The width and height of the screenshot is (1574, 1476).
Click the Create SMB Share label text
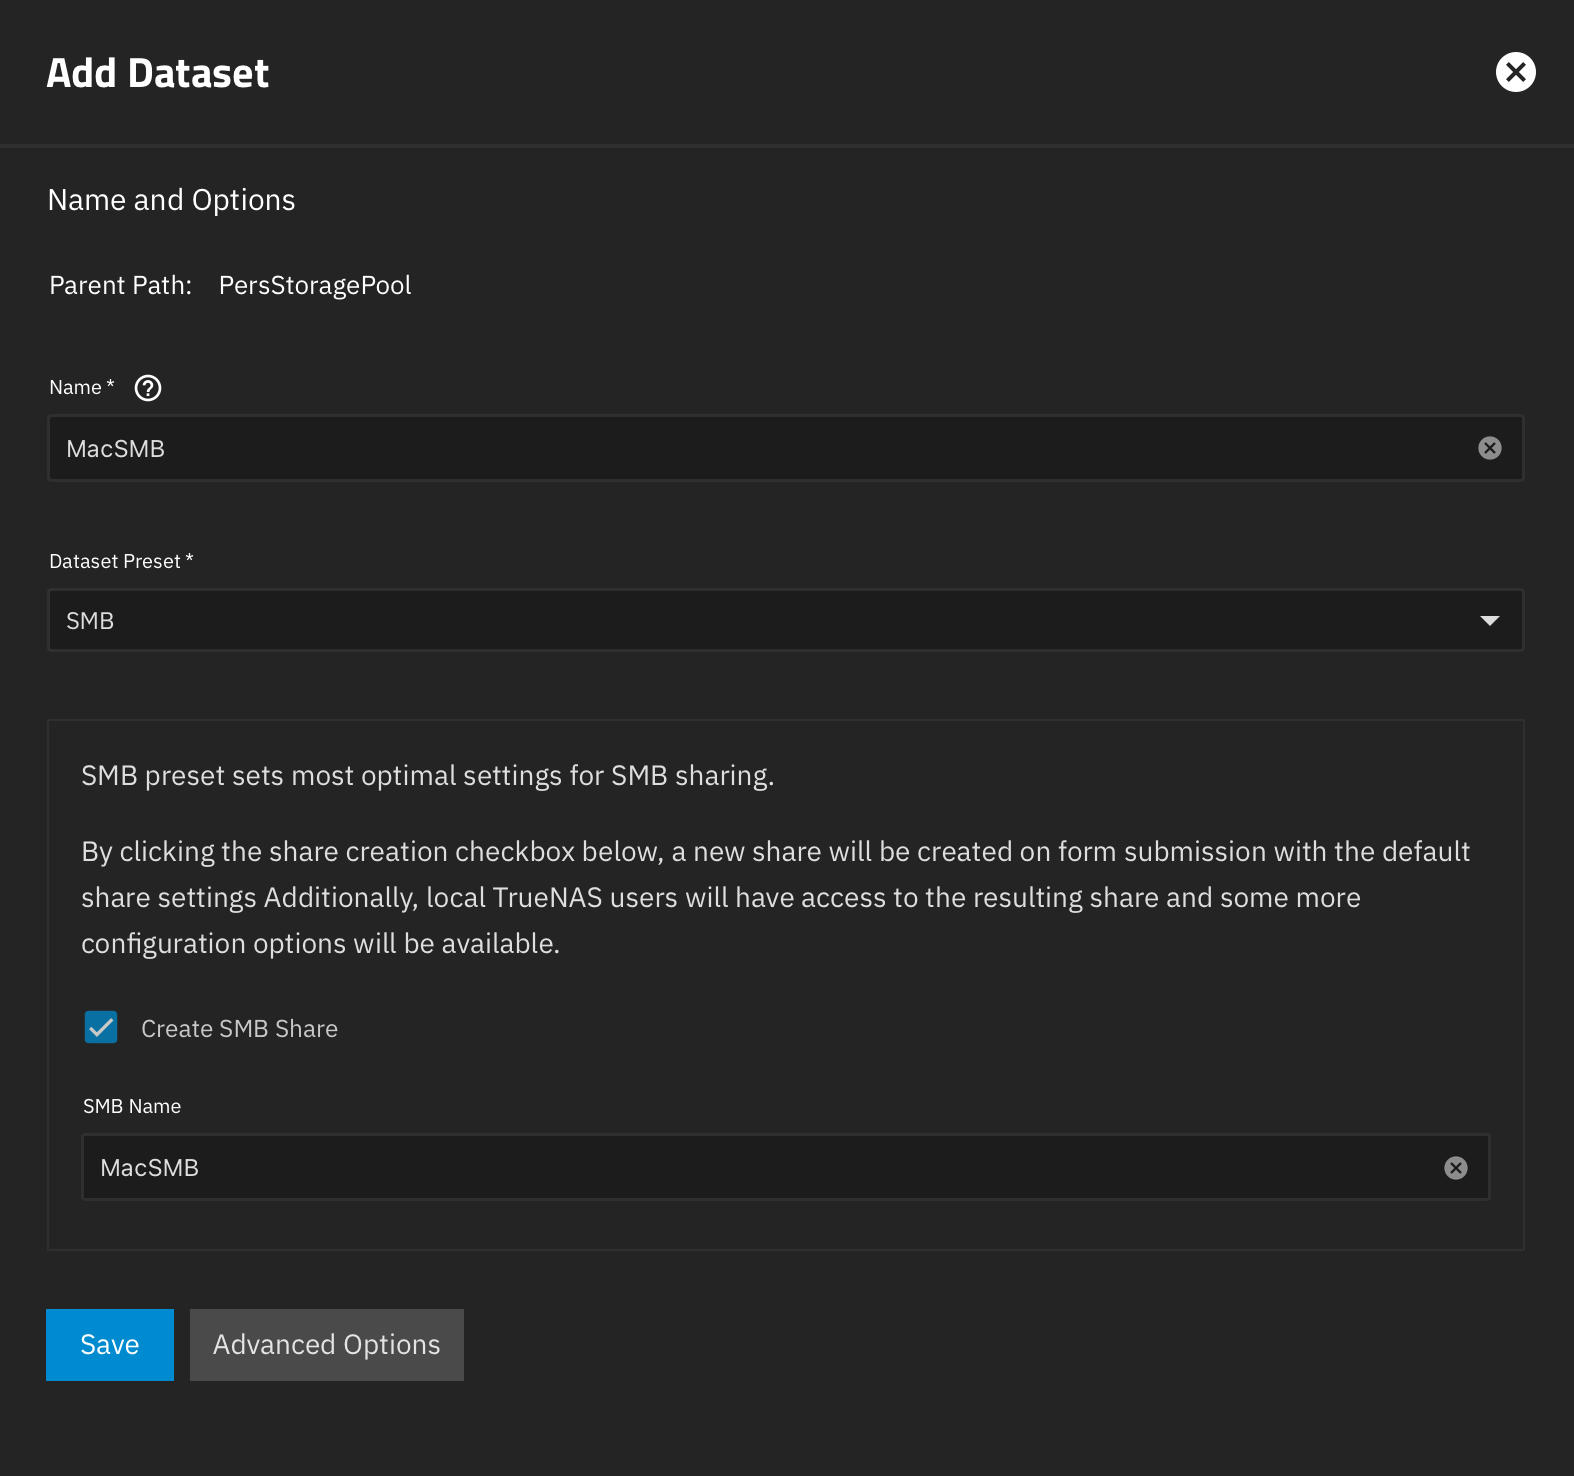(x=239, y=1029)
